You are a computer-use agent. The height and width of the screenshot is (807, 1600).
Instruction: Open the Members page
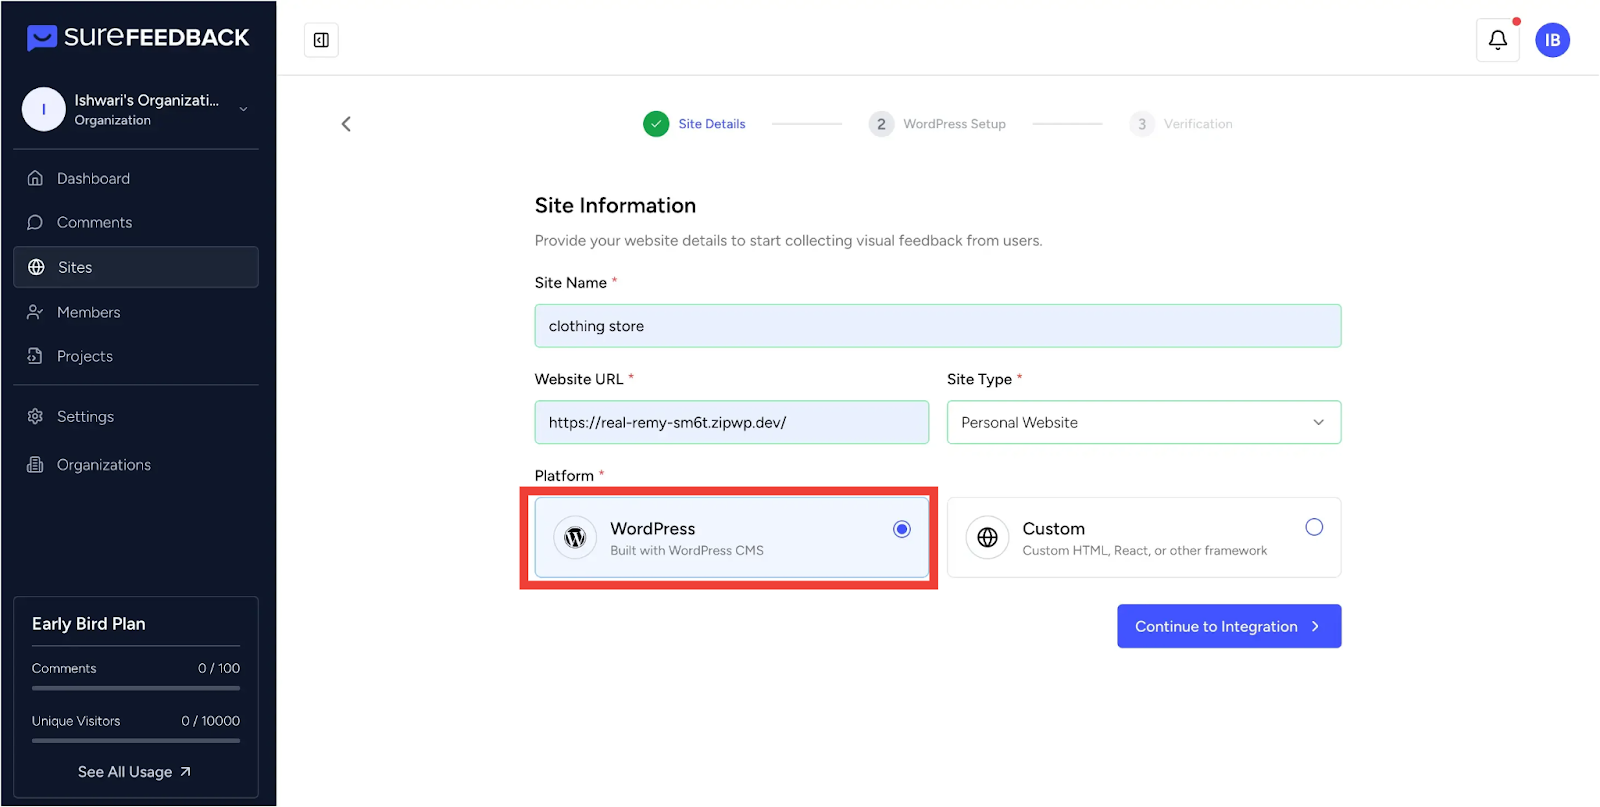[88, 312]
